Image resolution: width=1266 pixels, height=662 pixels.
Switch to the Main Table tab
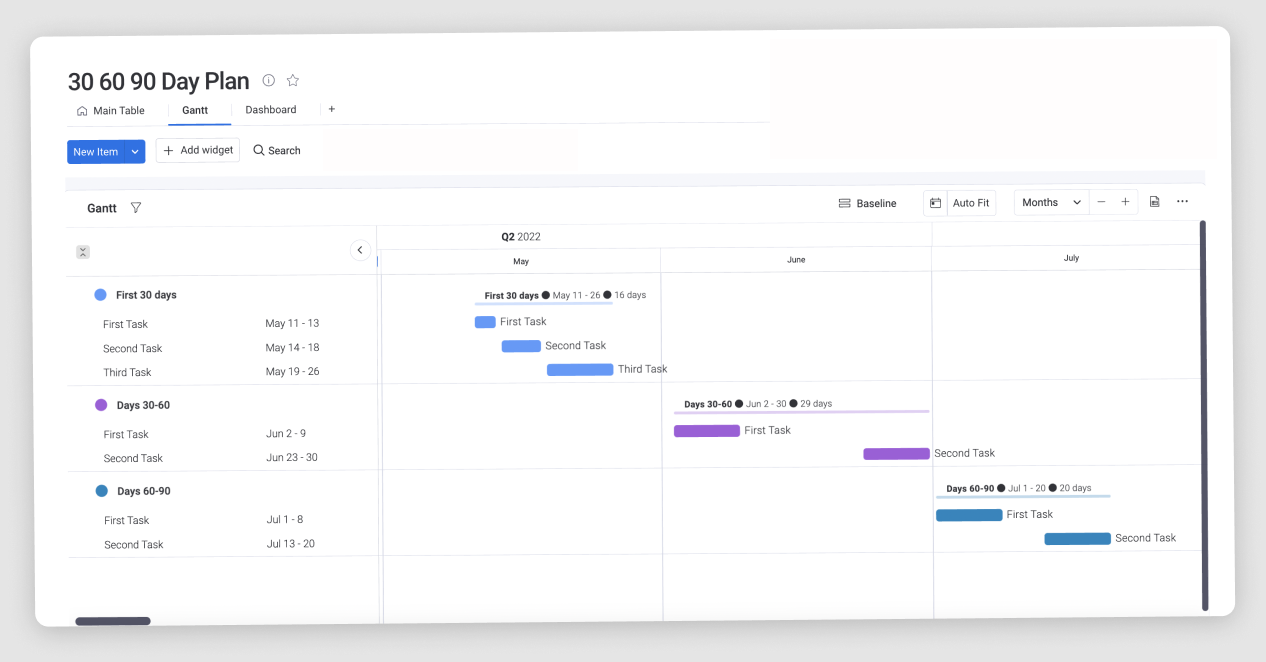point(110,111)
